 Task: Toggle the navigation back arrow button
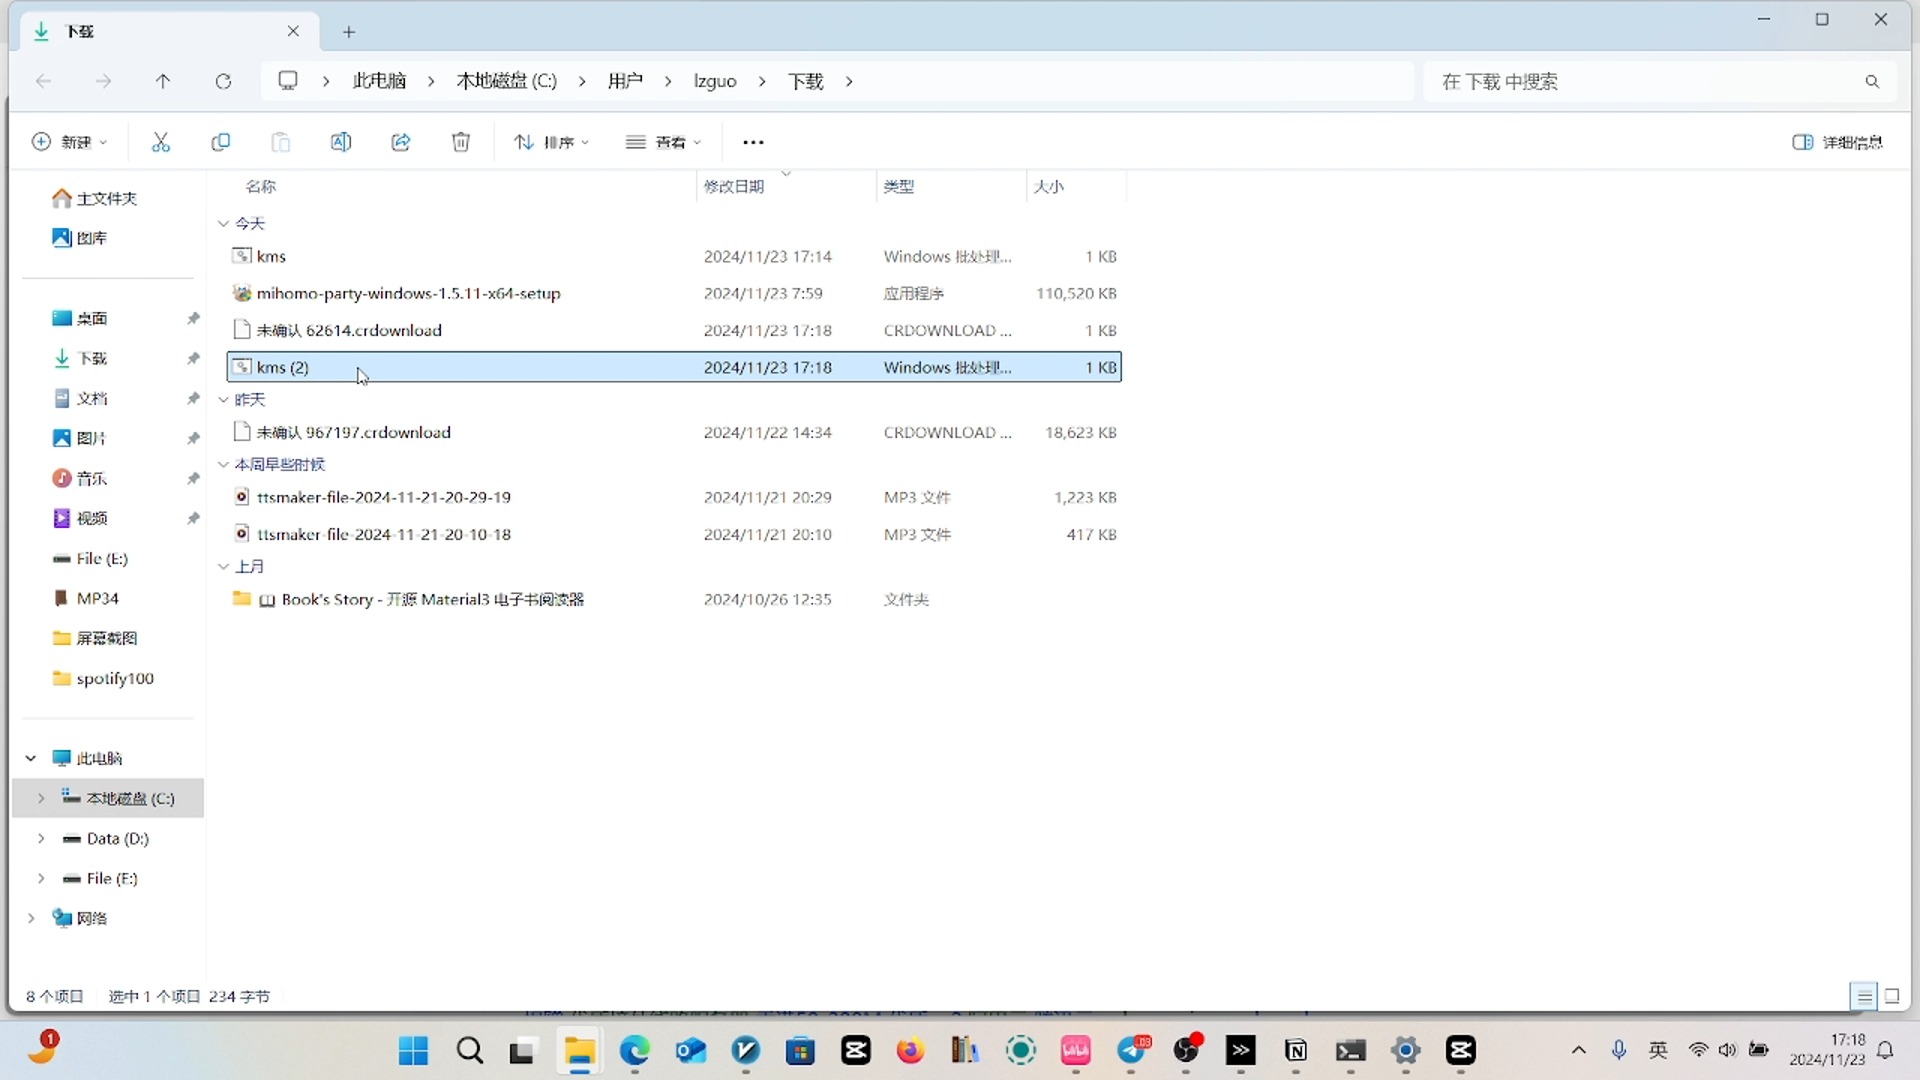pos(42,80)
